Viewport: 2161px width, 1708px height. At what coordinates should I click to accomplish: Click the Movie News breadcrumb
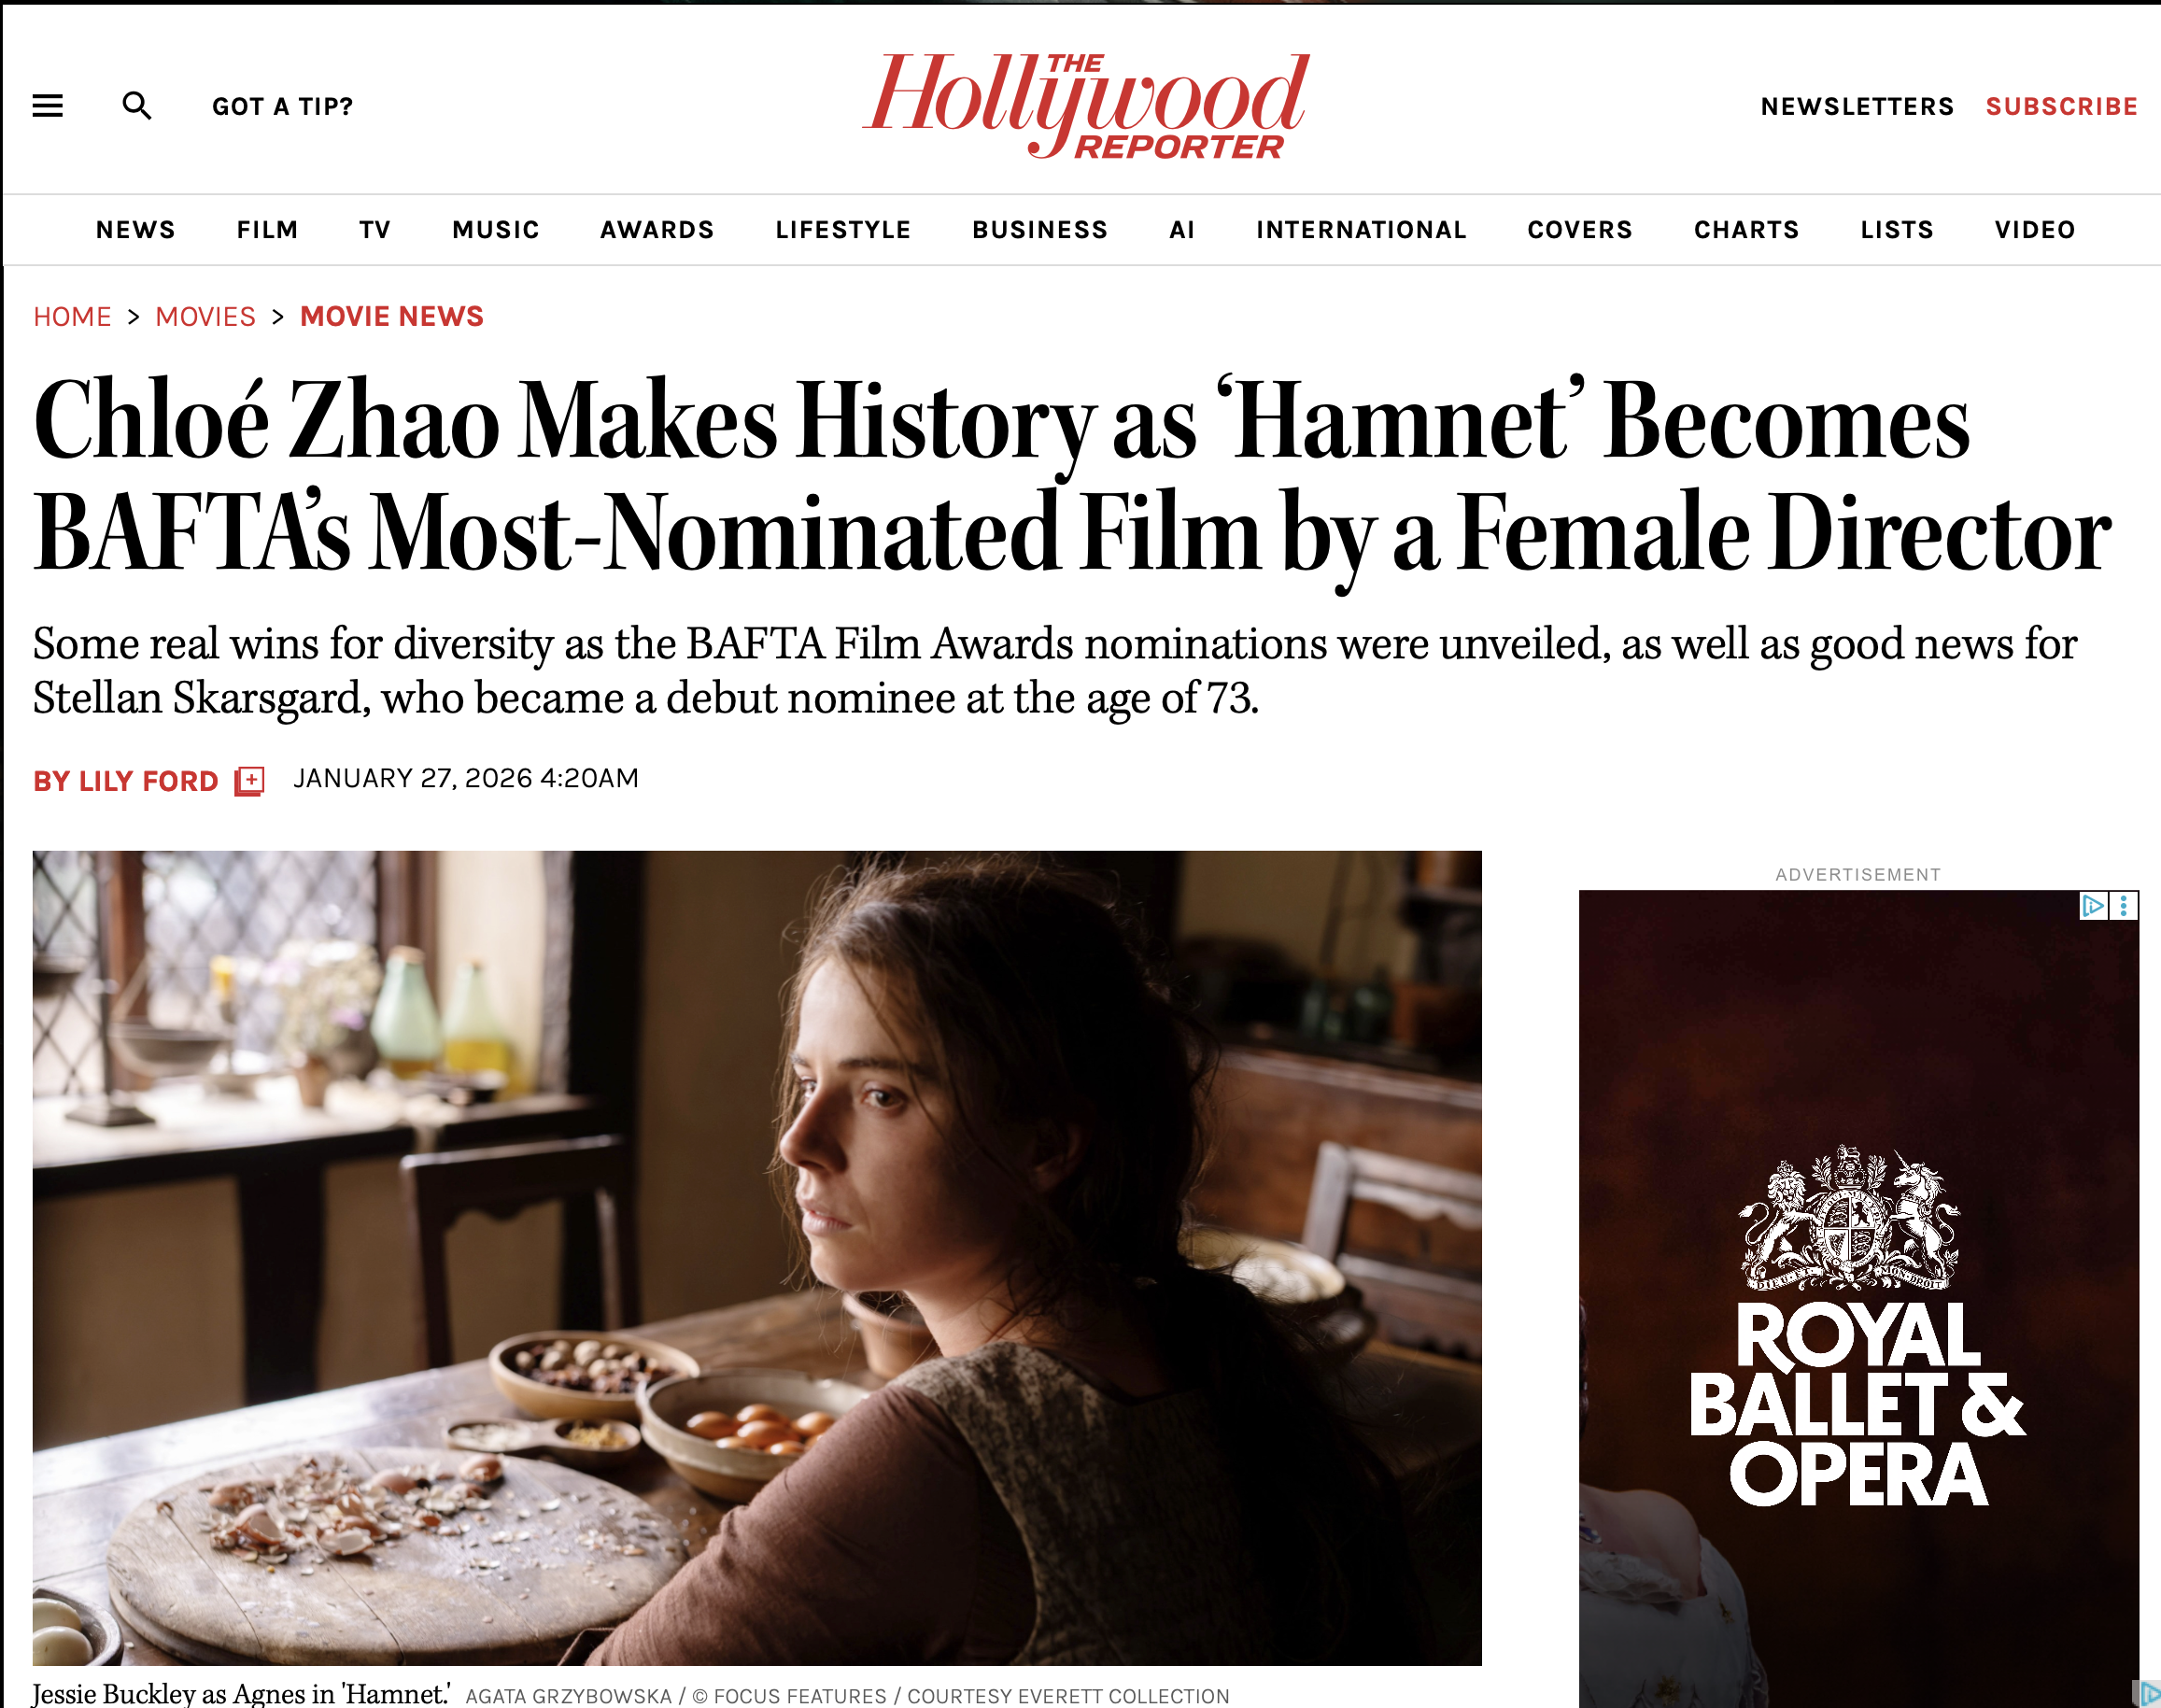pyautogui.click(x=392, y=317)
